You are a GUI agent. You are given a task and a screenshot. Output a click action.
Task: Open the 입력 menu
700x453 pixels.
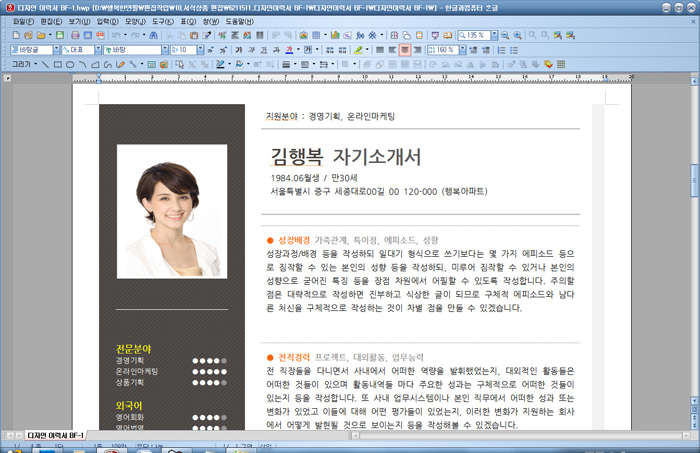108,21
